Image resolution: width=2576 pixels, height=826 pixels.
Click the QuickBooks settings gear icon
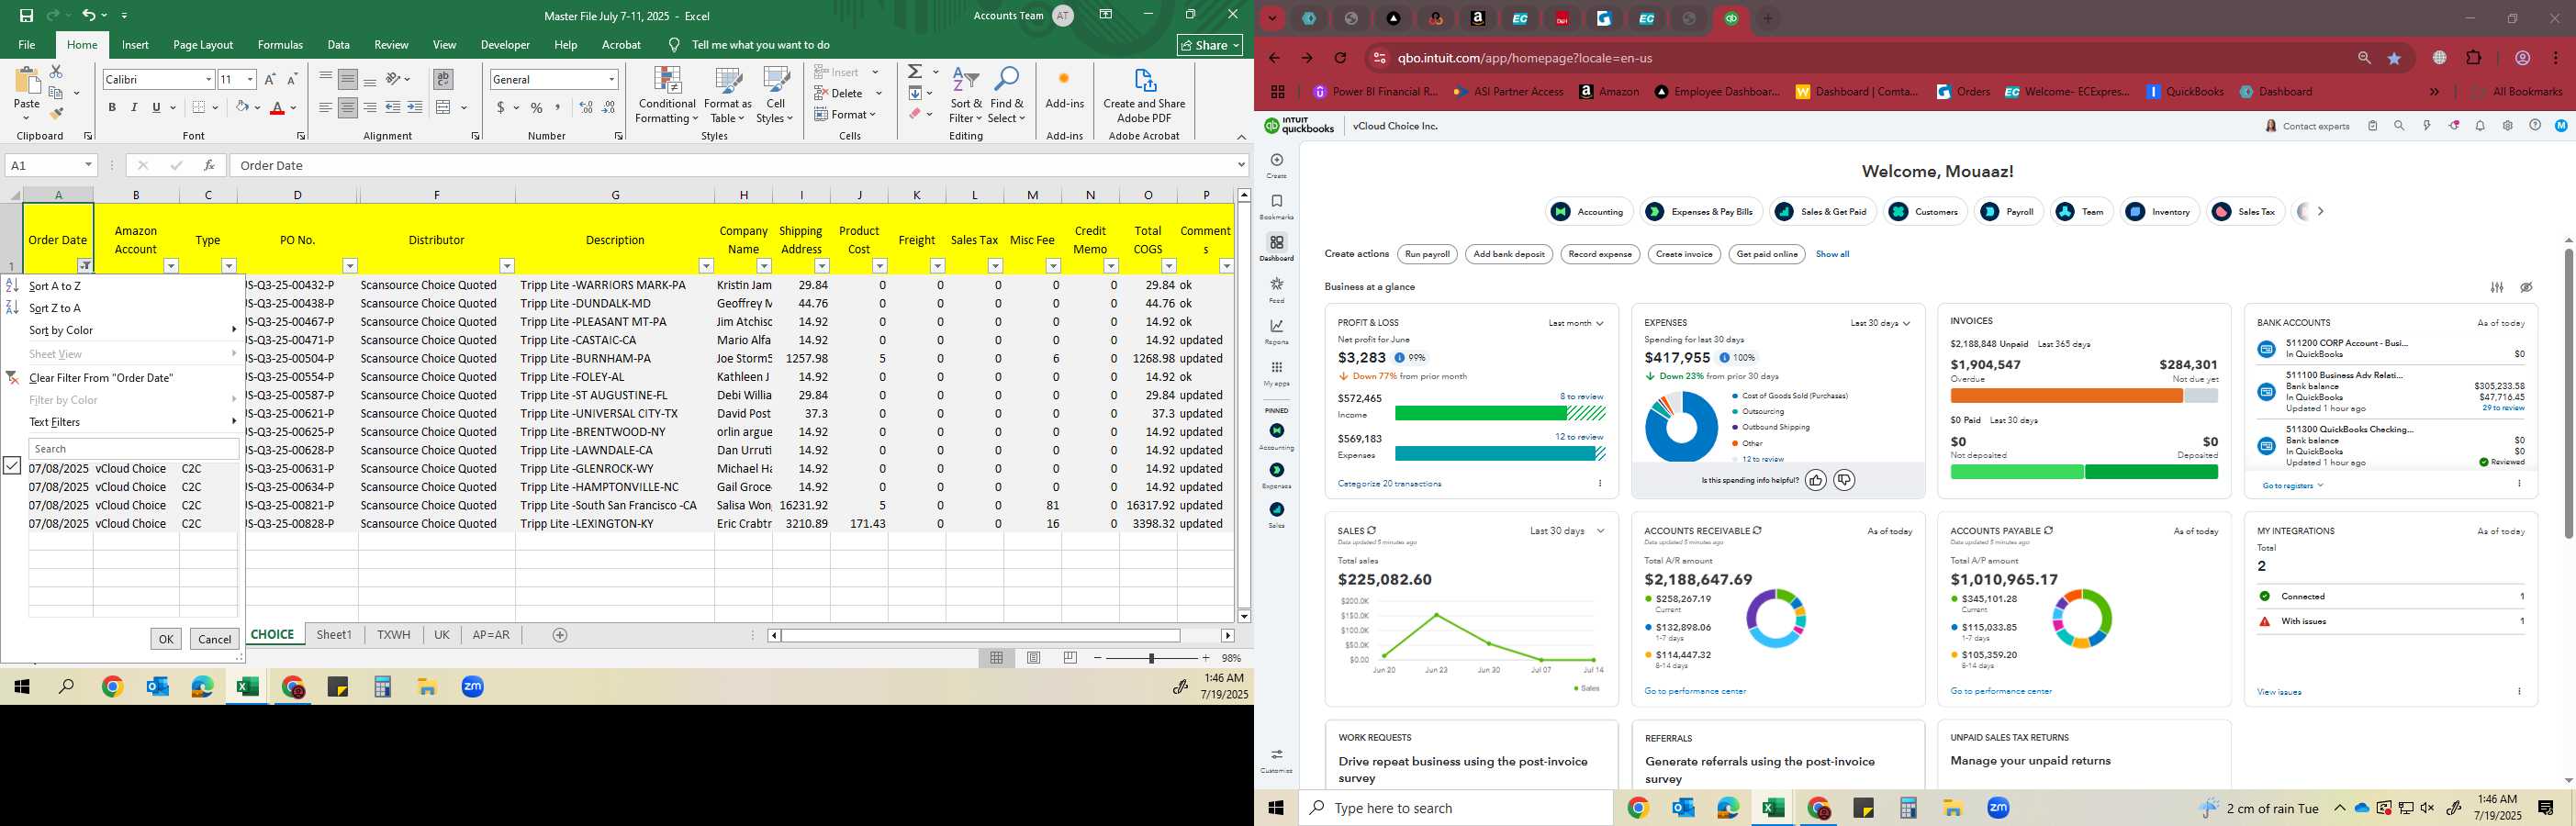coord(2507,126)
